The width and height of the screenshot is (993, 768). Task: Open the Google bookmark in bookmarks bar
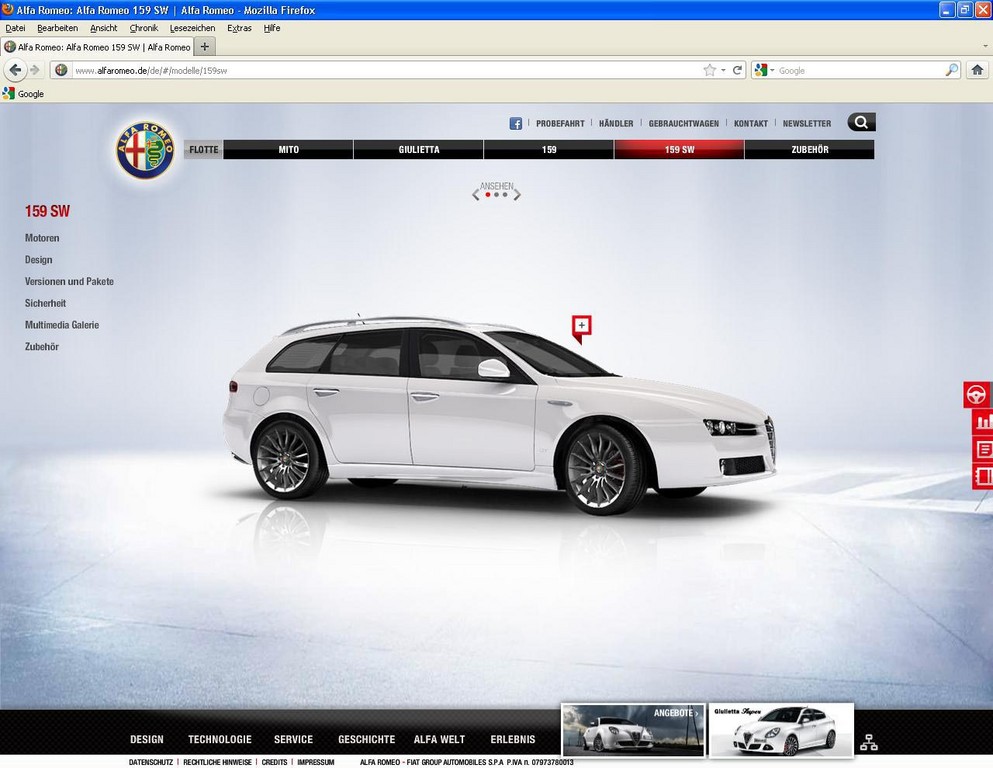tap(23, 94)
